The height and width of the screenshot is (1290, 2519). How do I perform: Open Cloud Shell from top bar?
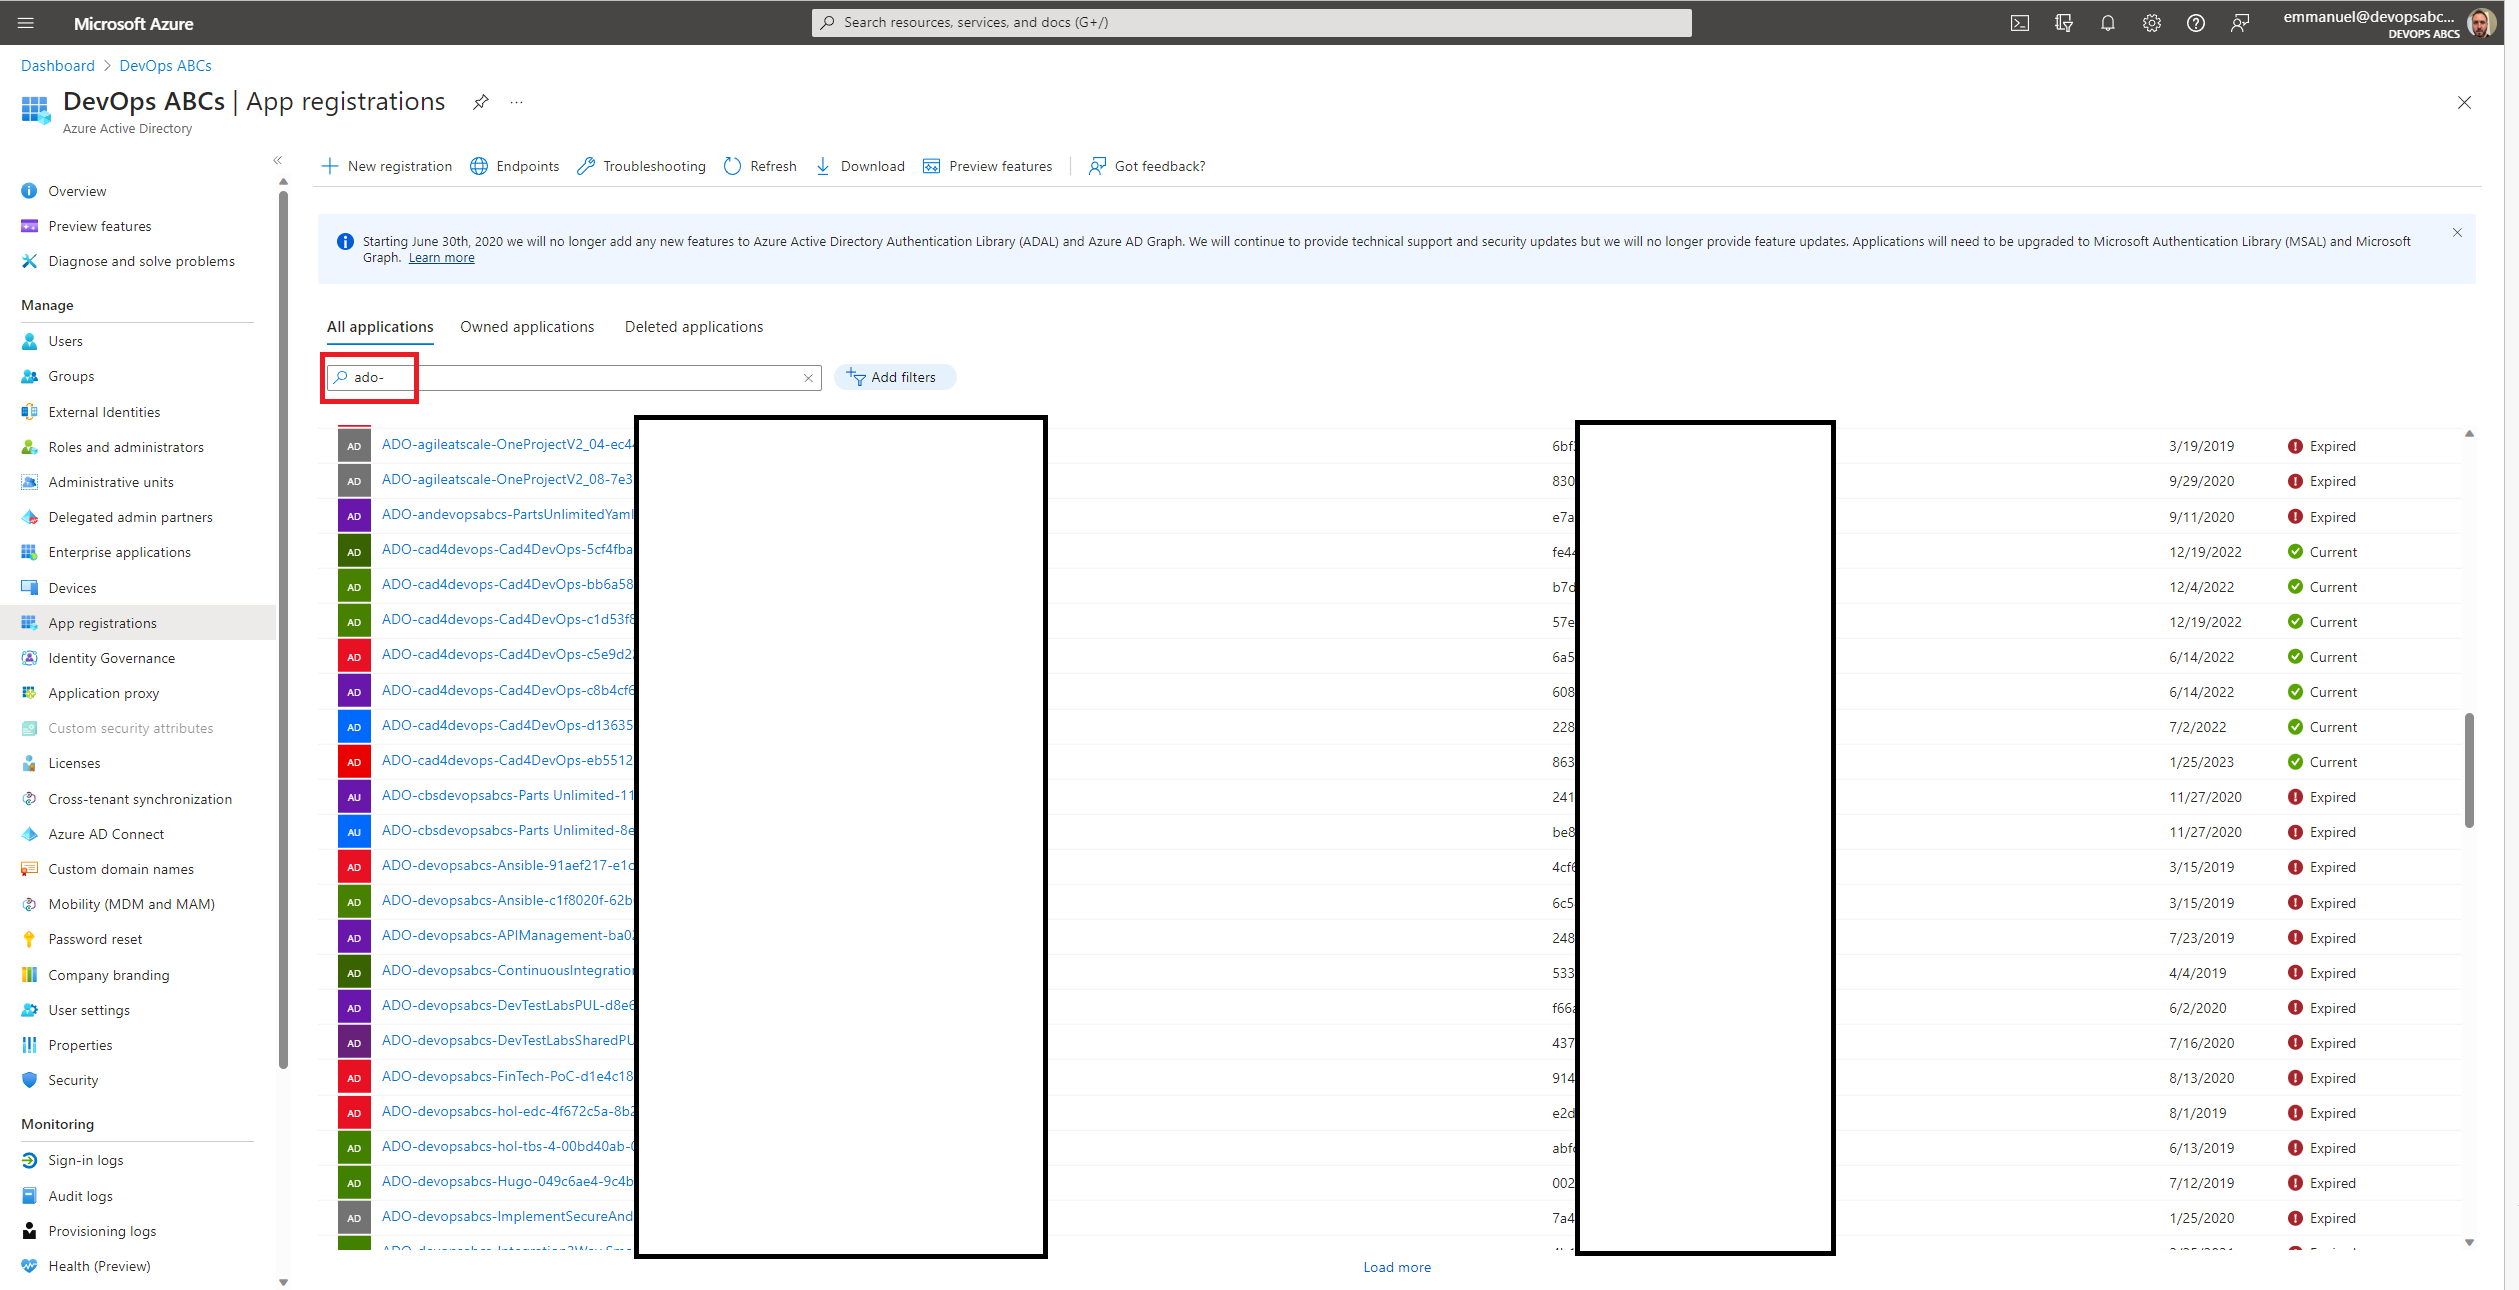click(2019, 23)
